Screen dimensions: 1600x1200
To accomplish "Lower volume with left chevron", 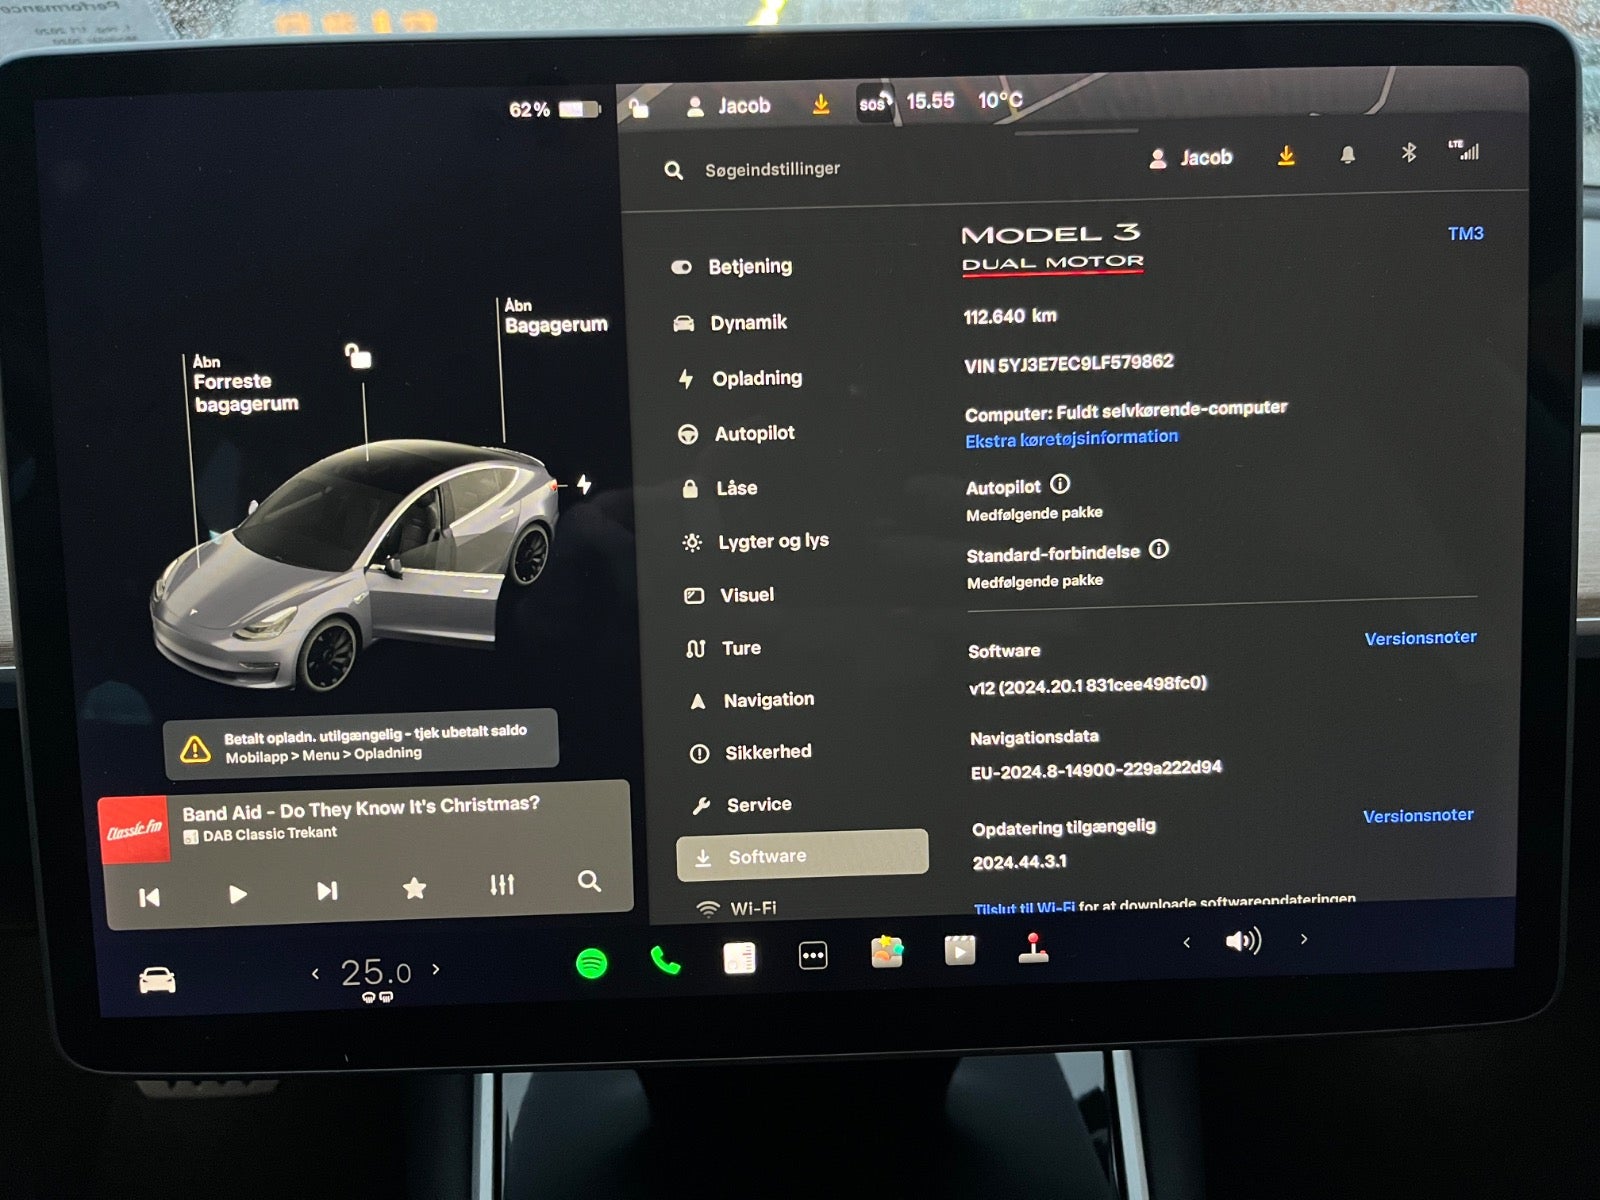I will pyautogui.click(x=1187, y=942).
